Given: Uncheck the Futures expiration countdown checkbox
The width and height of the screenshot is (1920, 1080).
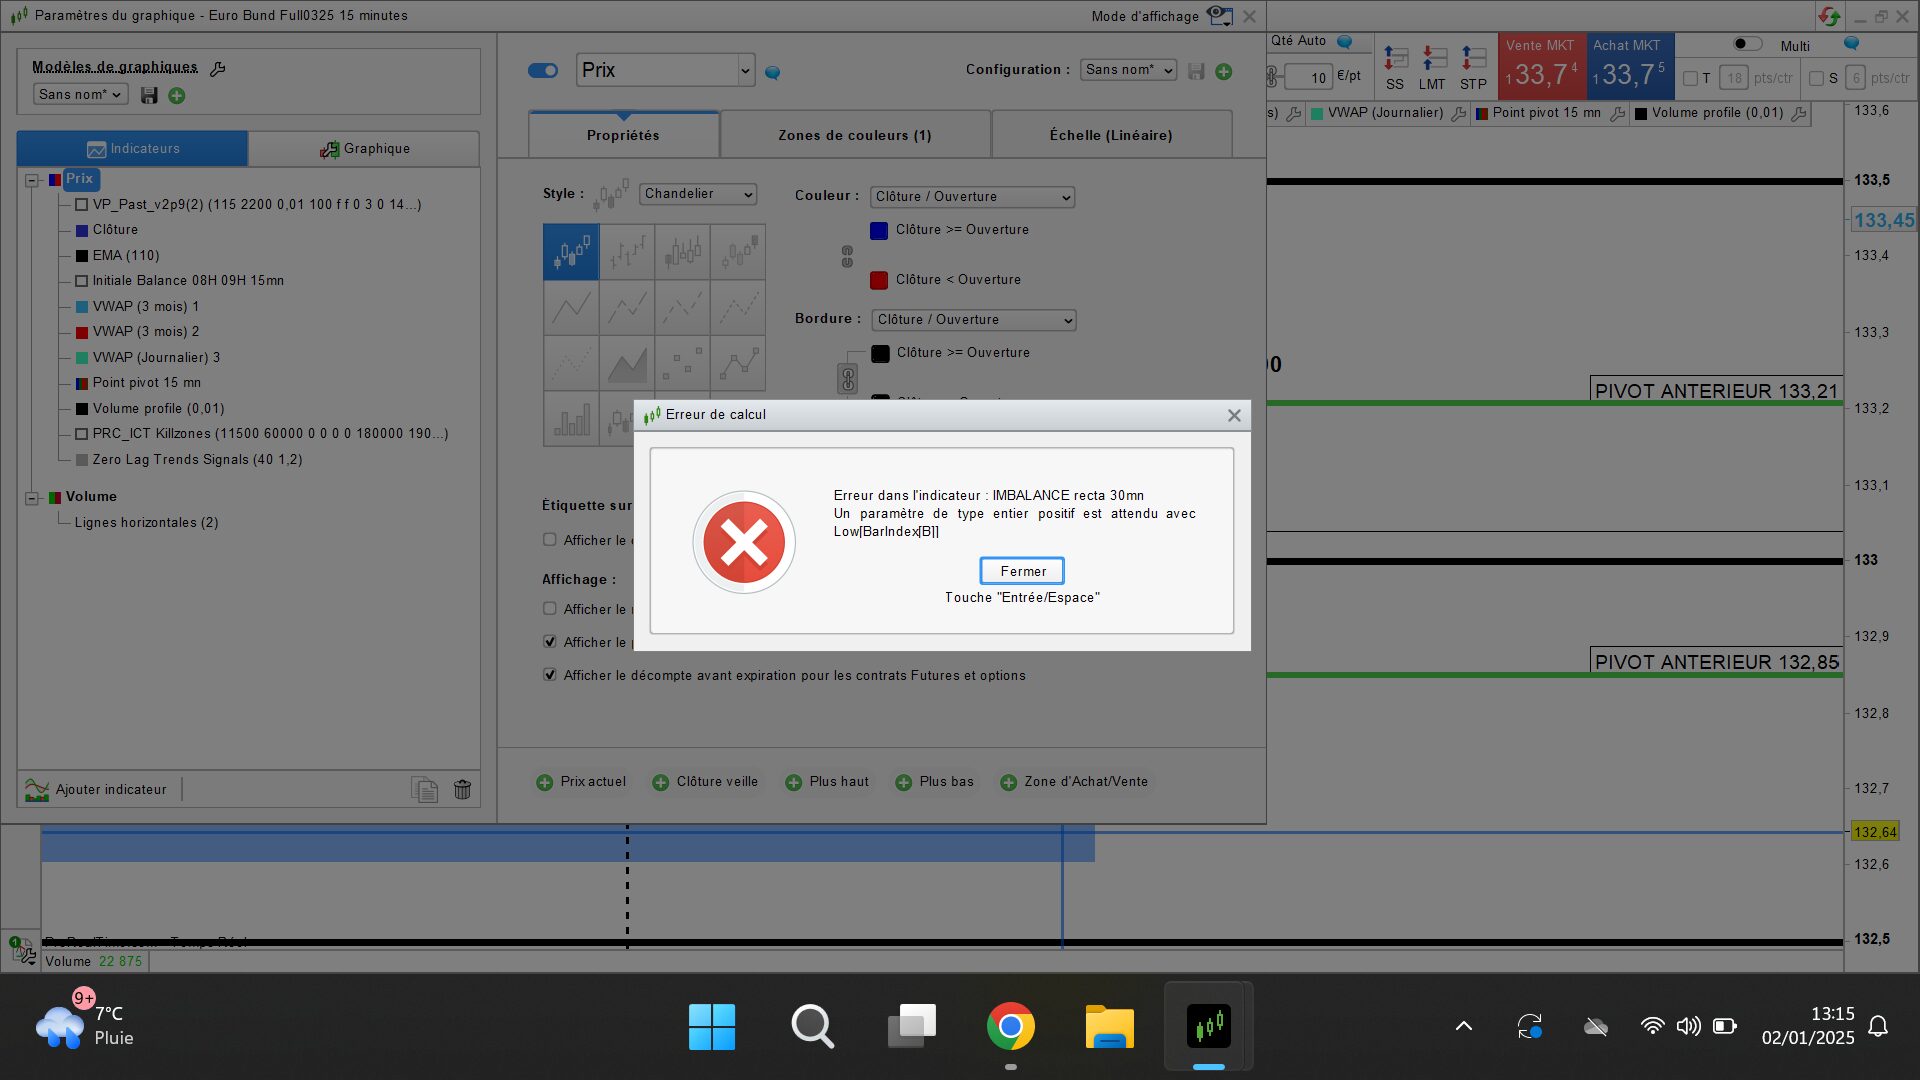Looking at the screenshot, I should [x=550, y=675].
